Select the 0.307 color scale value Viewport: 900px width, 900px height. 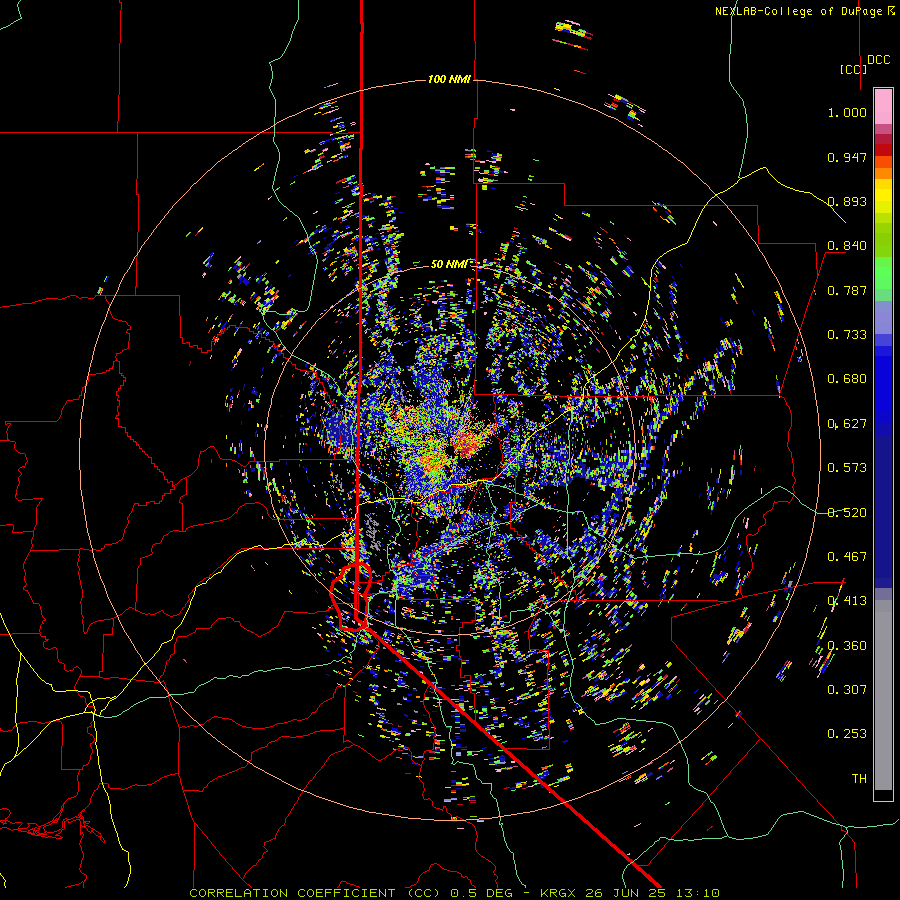(x=847, y=690)
